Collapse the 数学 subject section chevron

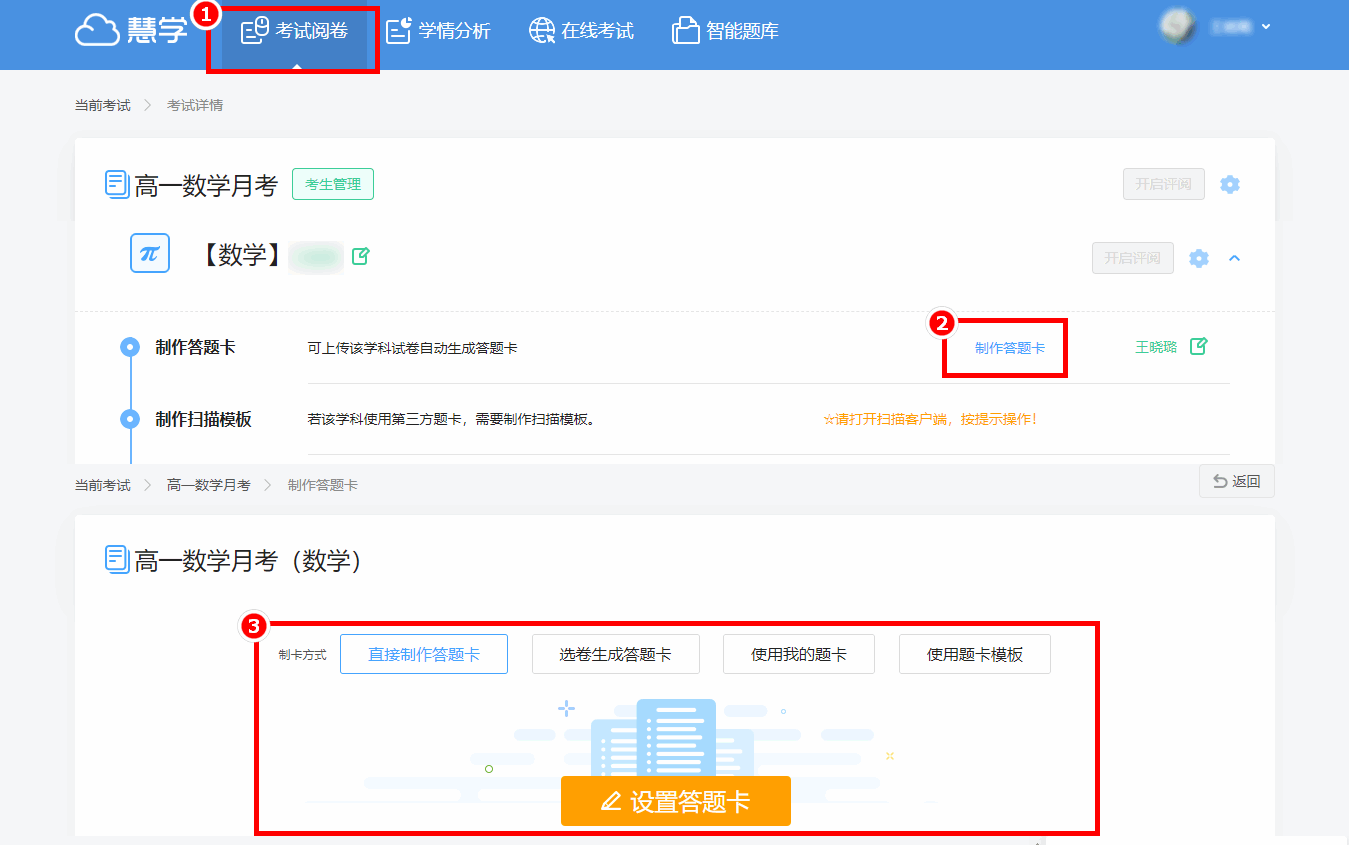pyautogui.click(x=1234, y=258)
